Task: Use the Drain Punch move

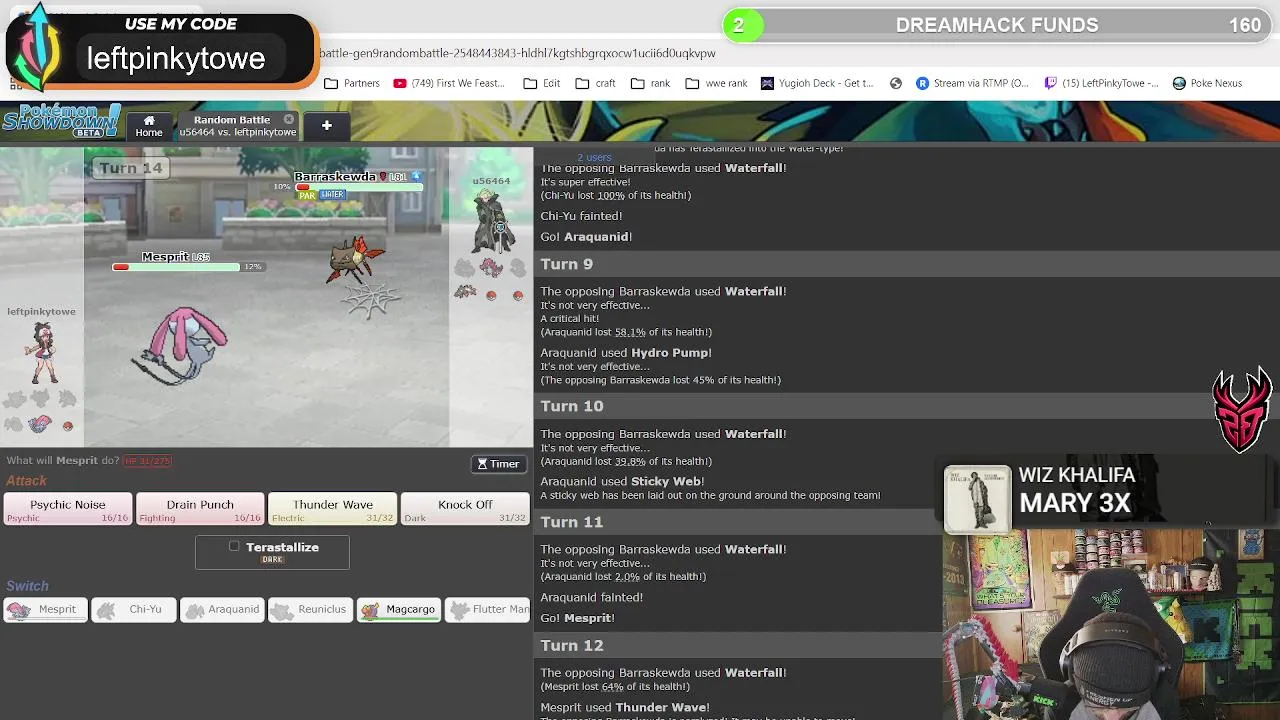Action: (x=200, y=510)
